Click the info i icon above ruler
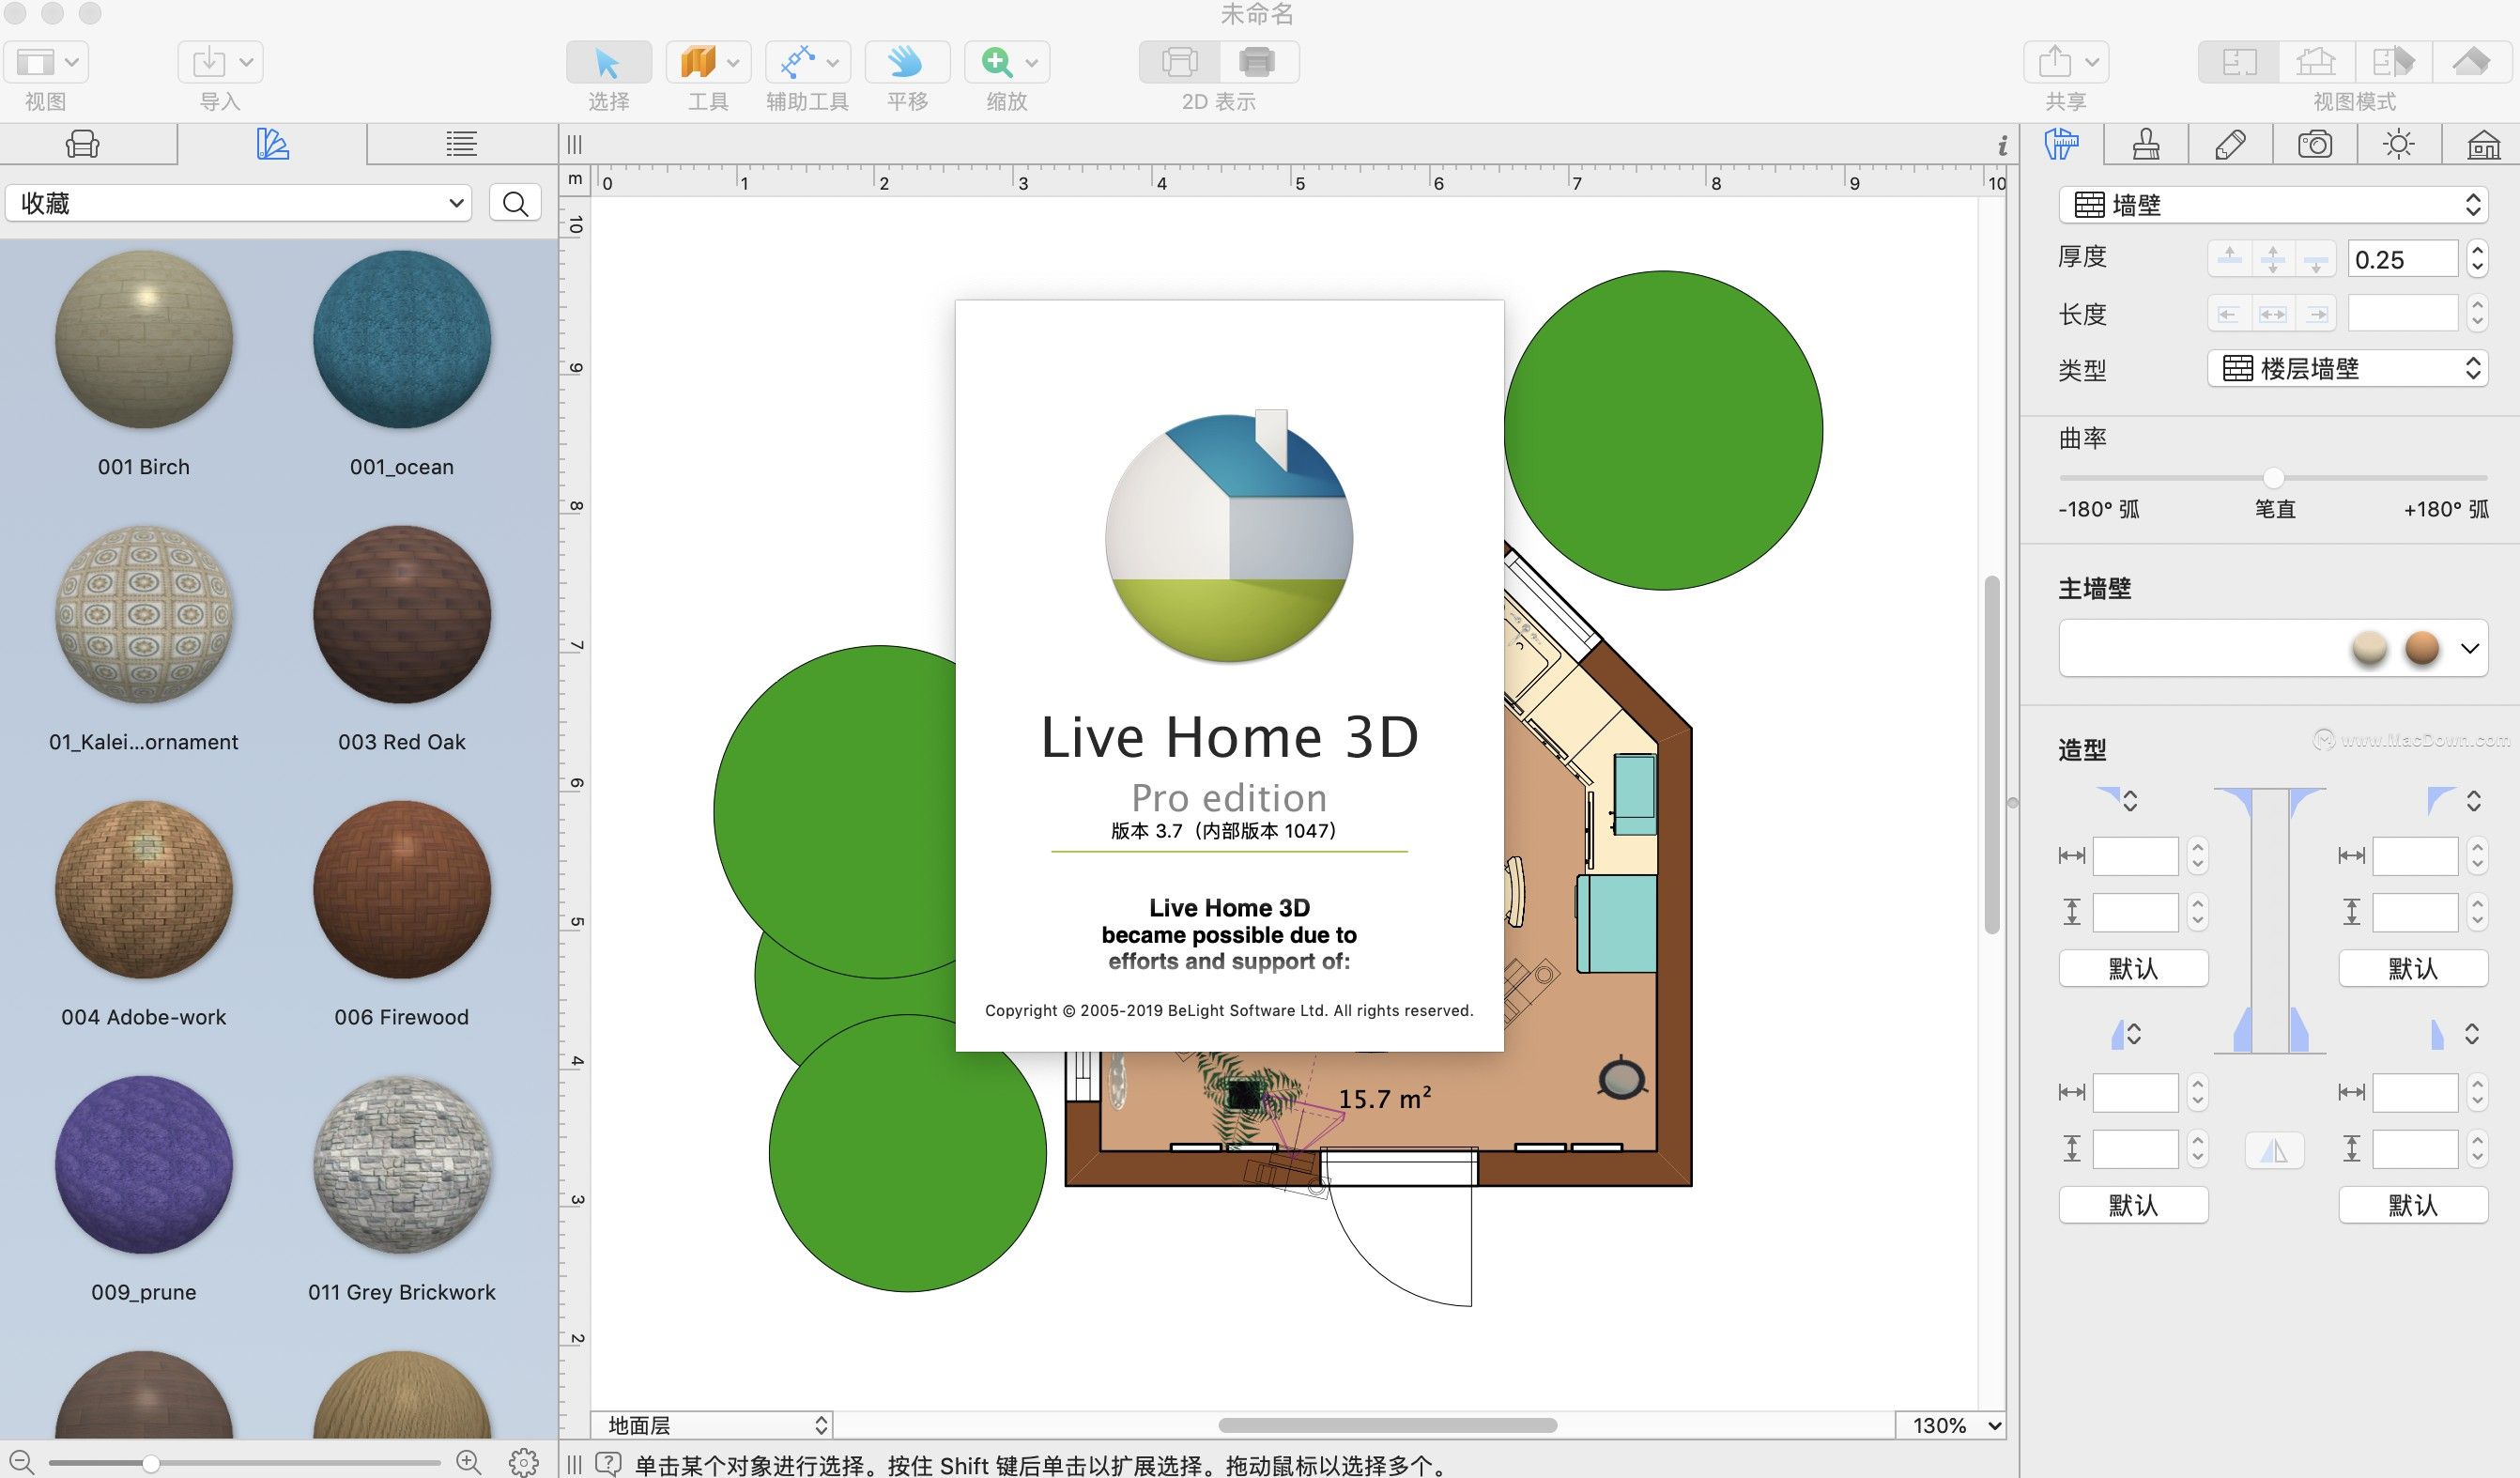2520x1478 pixels. [2002, 146]
